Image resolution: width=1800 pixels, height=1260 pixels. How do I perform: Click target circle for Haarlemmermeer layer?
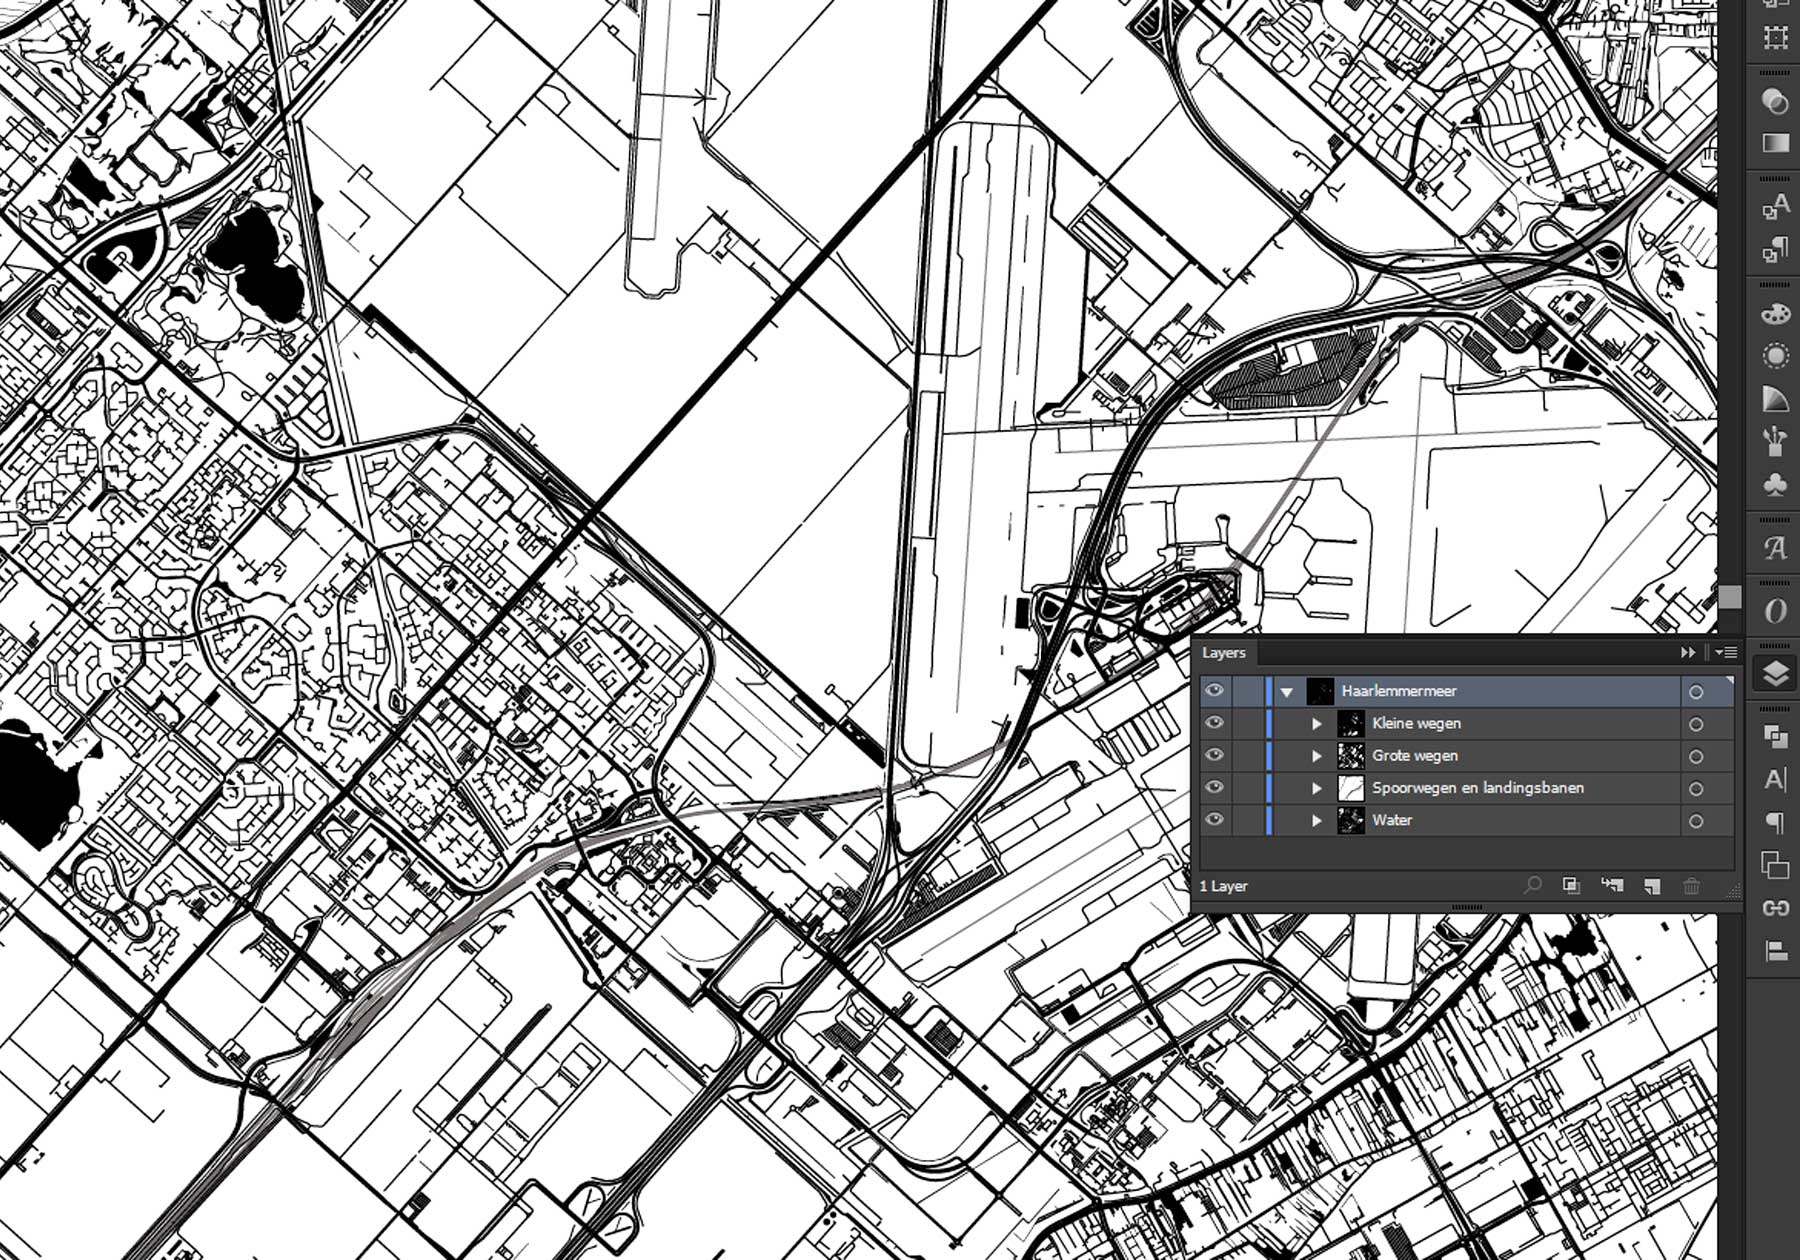(1696, 692)
